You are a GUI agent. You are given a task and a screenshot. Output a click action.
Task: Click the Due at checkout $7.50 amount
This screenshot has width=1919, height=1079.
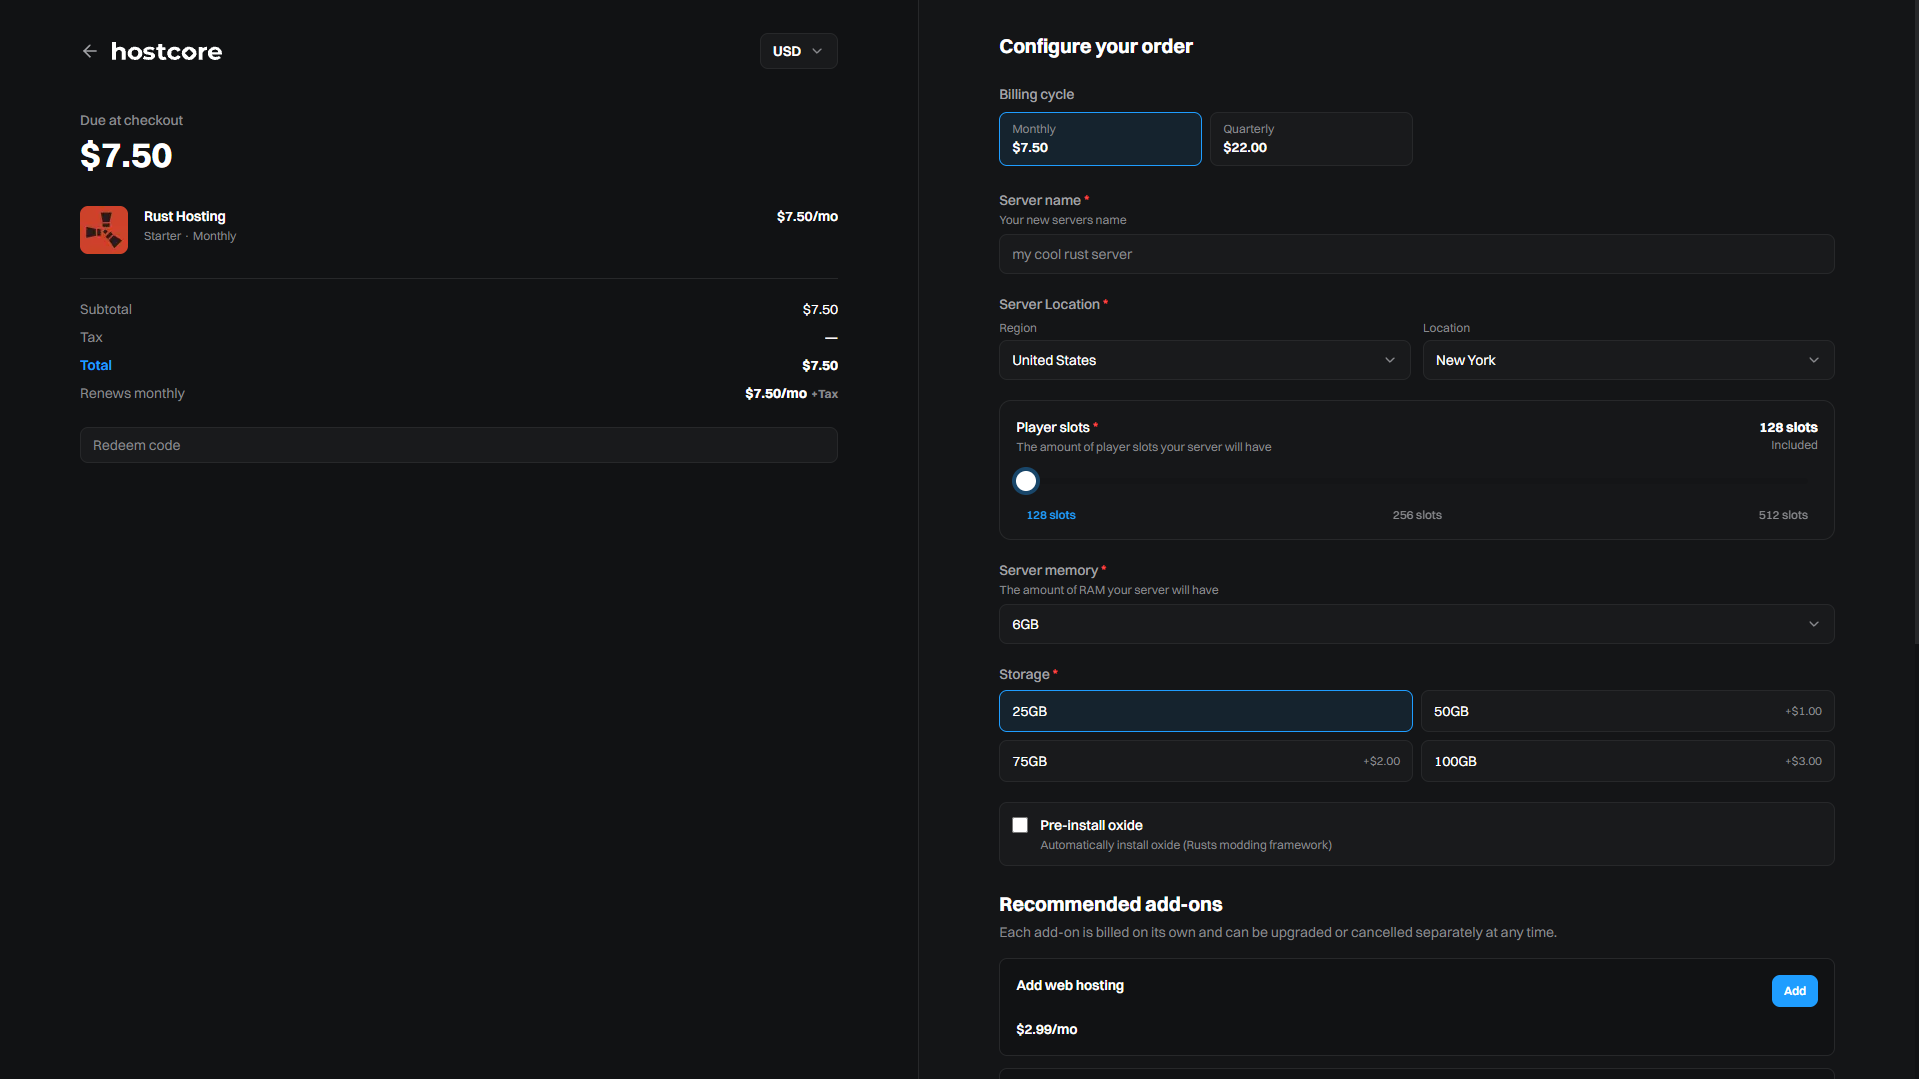pos(126,155)
